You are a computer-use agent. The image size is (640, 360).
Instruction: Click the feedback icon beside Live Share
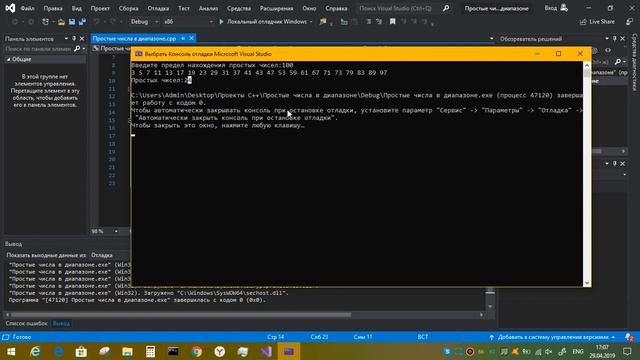[x=629, y=22]
